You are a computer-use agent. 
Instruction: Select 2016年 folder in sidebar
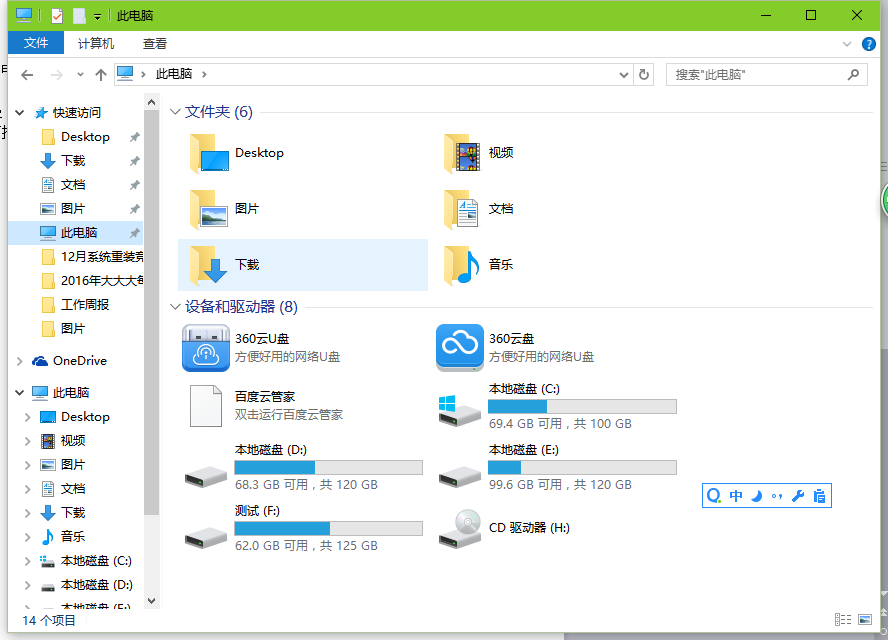(x=92, y=281)
